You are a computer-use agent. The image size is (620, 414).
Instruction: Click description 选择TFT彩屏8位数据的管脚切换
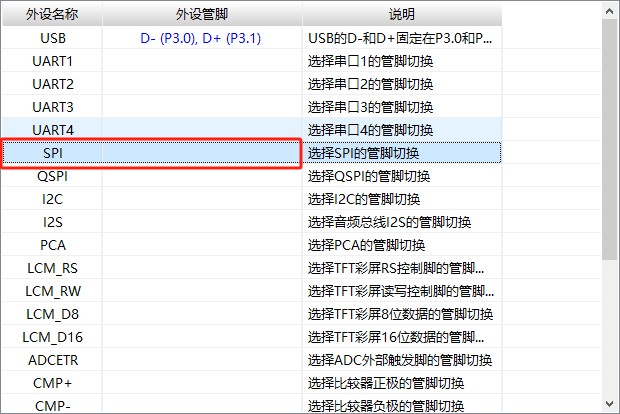(400, 314)
